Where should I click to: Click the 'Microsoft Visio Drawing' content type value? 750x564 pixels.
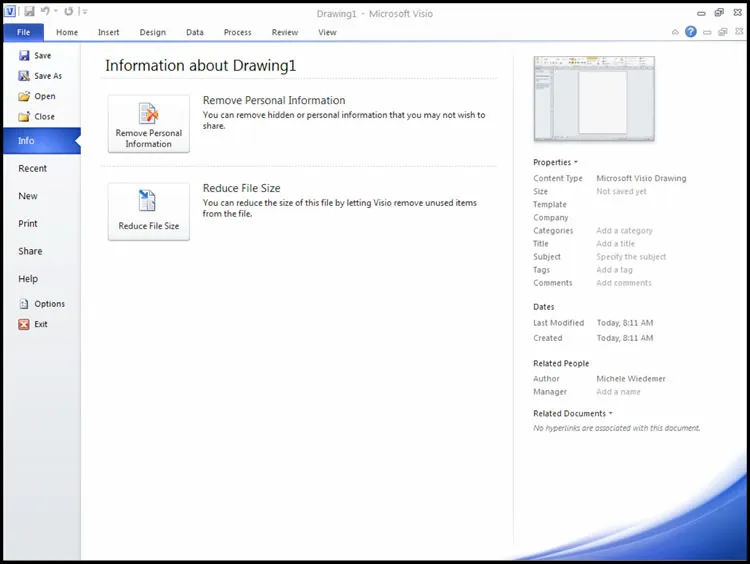(x=641, y=178)
